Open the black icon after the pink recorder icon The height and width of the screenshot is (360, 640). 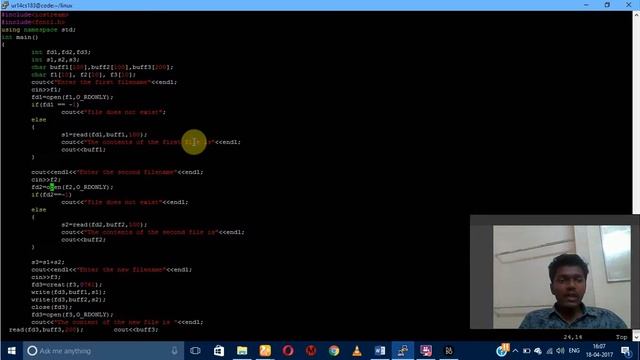(449, 351)
